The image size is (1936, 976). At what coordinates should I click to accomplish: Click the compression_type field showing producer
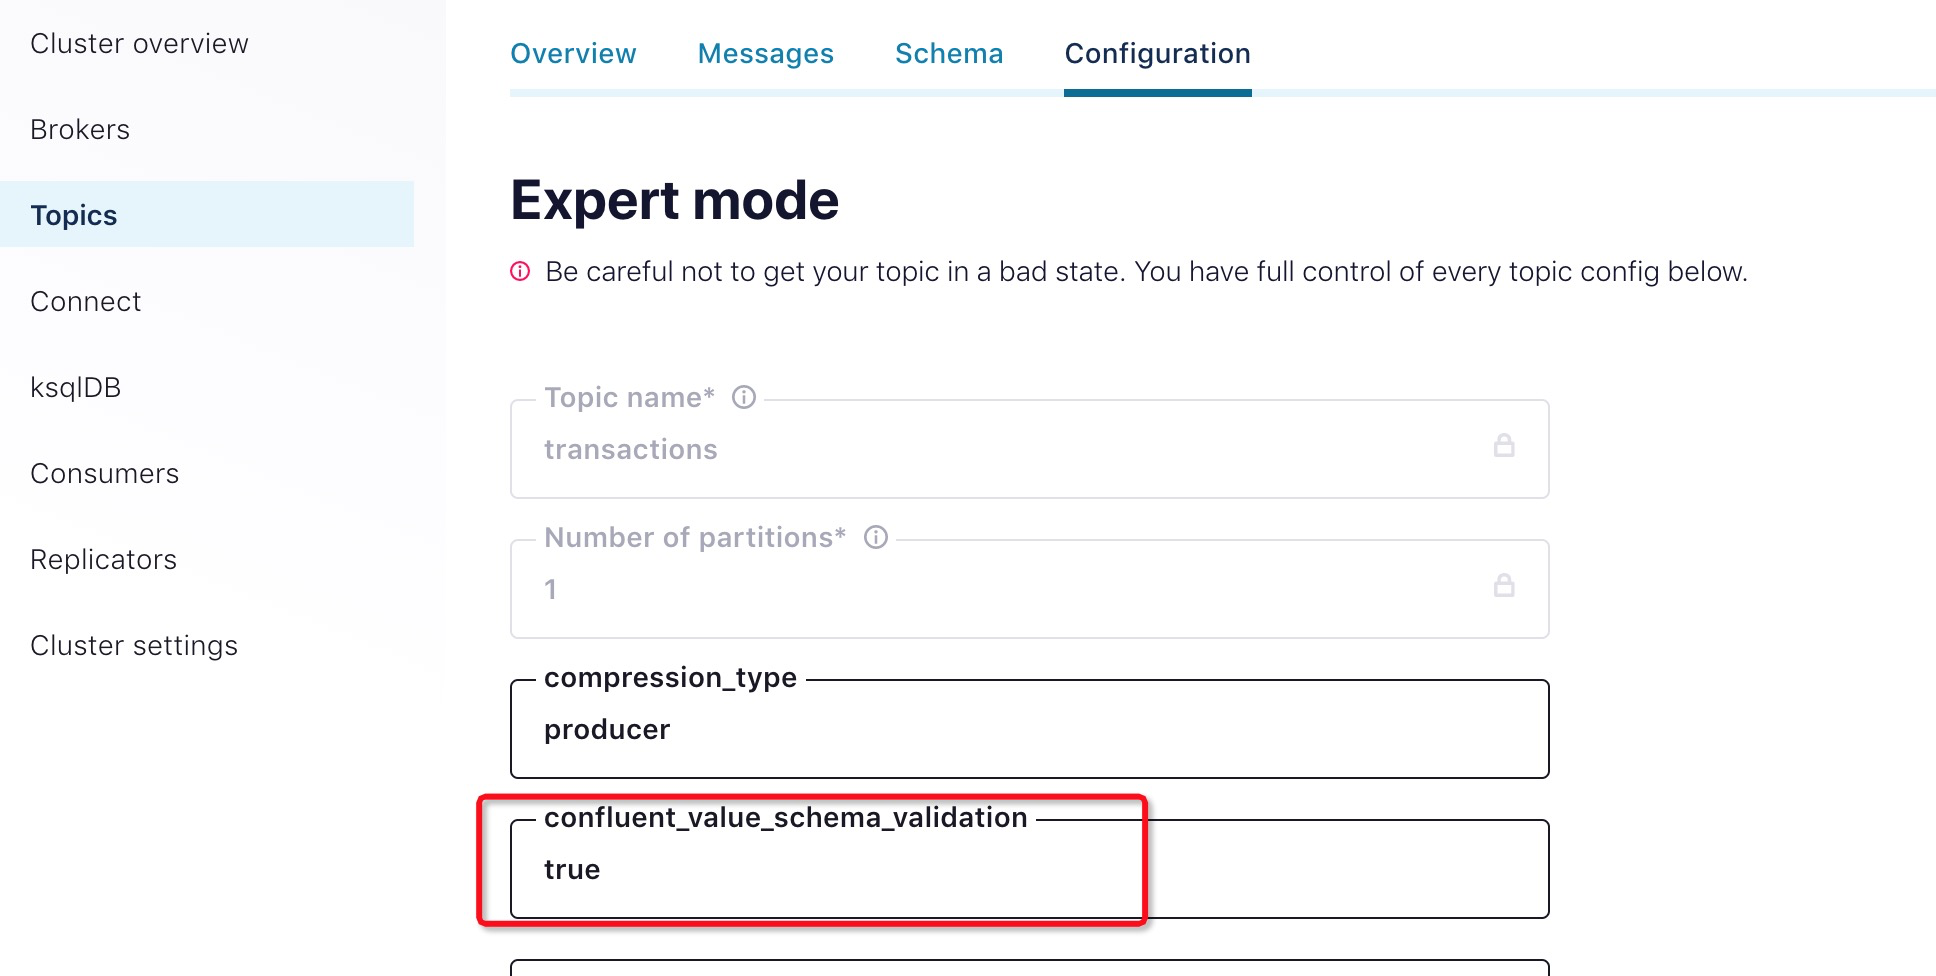(x=1029, y=730)
